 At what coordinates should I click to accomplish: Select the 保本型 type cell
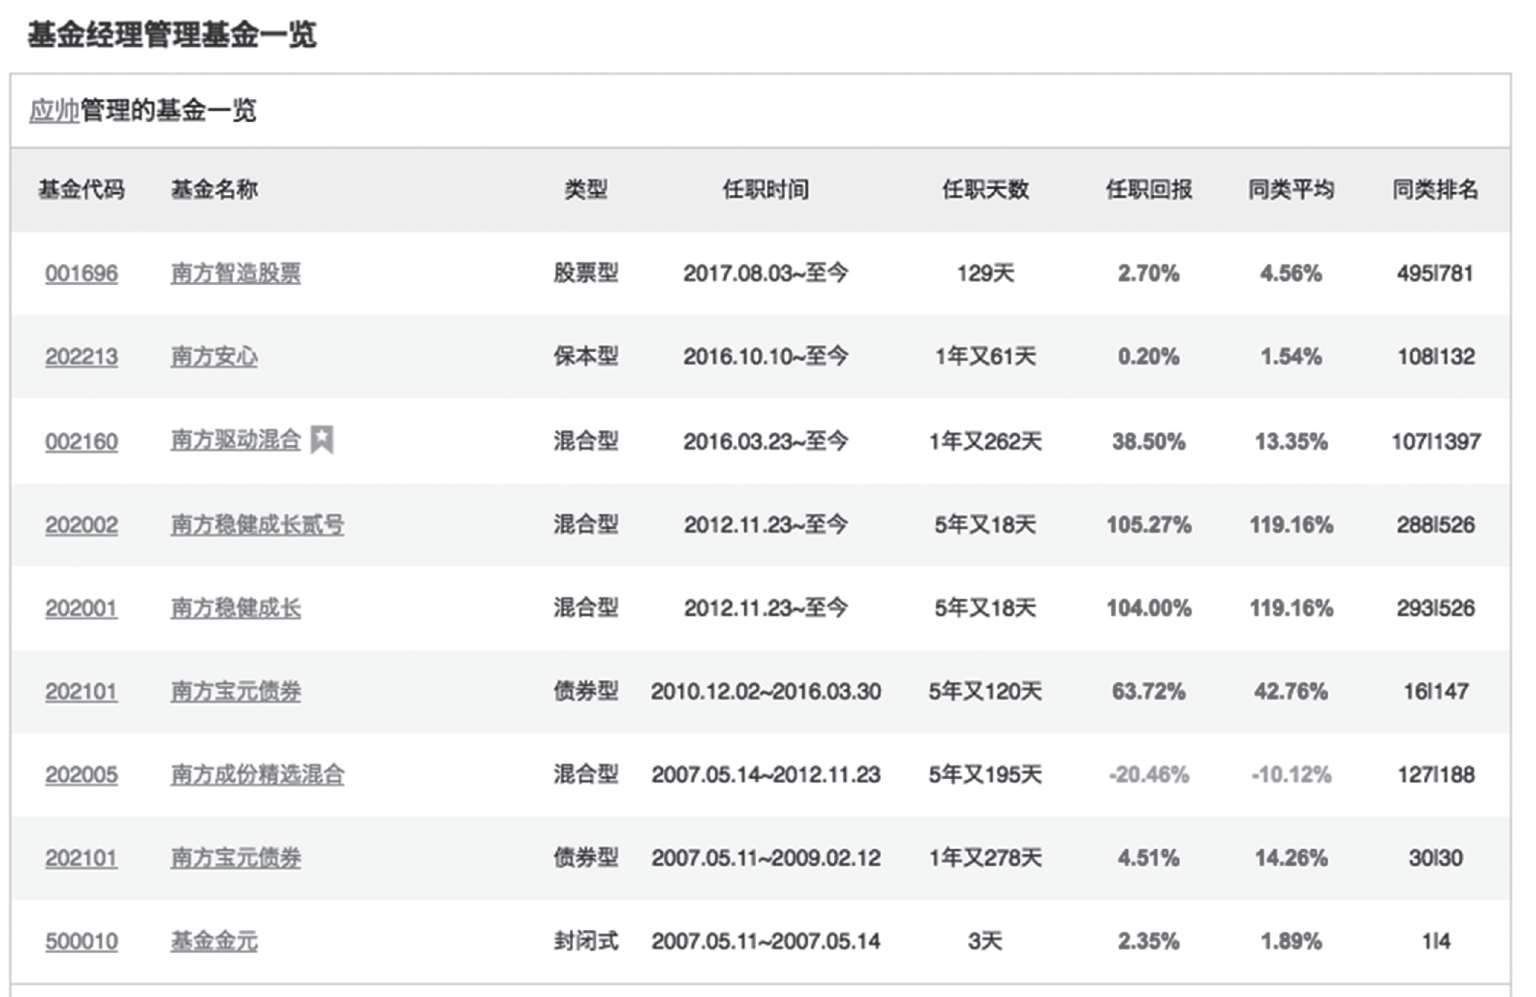[x=586, y=357]
